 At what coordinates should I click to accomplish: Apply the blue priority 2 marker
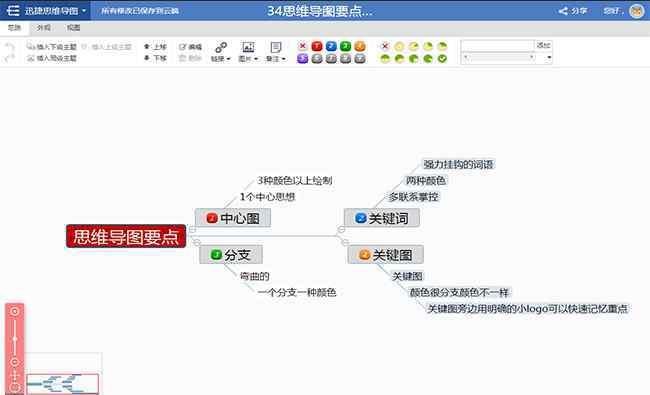tap(331, 46)
